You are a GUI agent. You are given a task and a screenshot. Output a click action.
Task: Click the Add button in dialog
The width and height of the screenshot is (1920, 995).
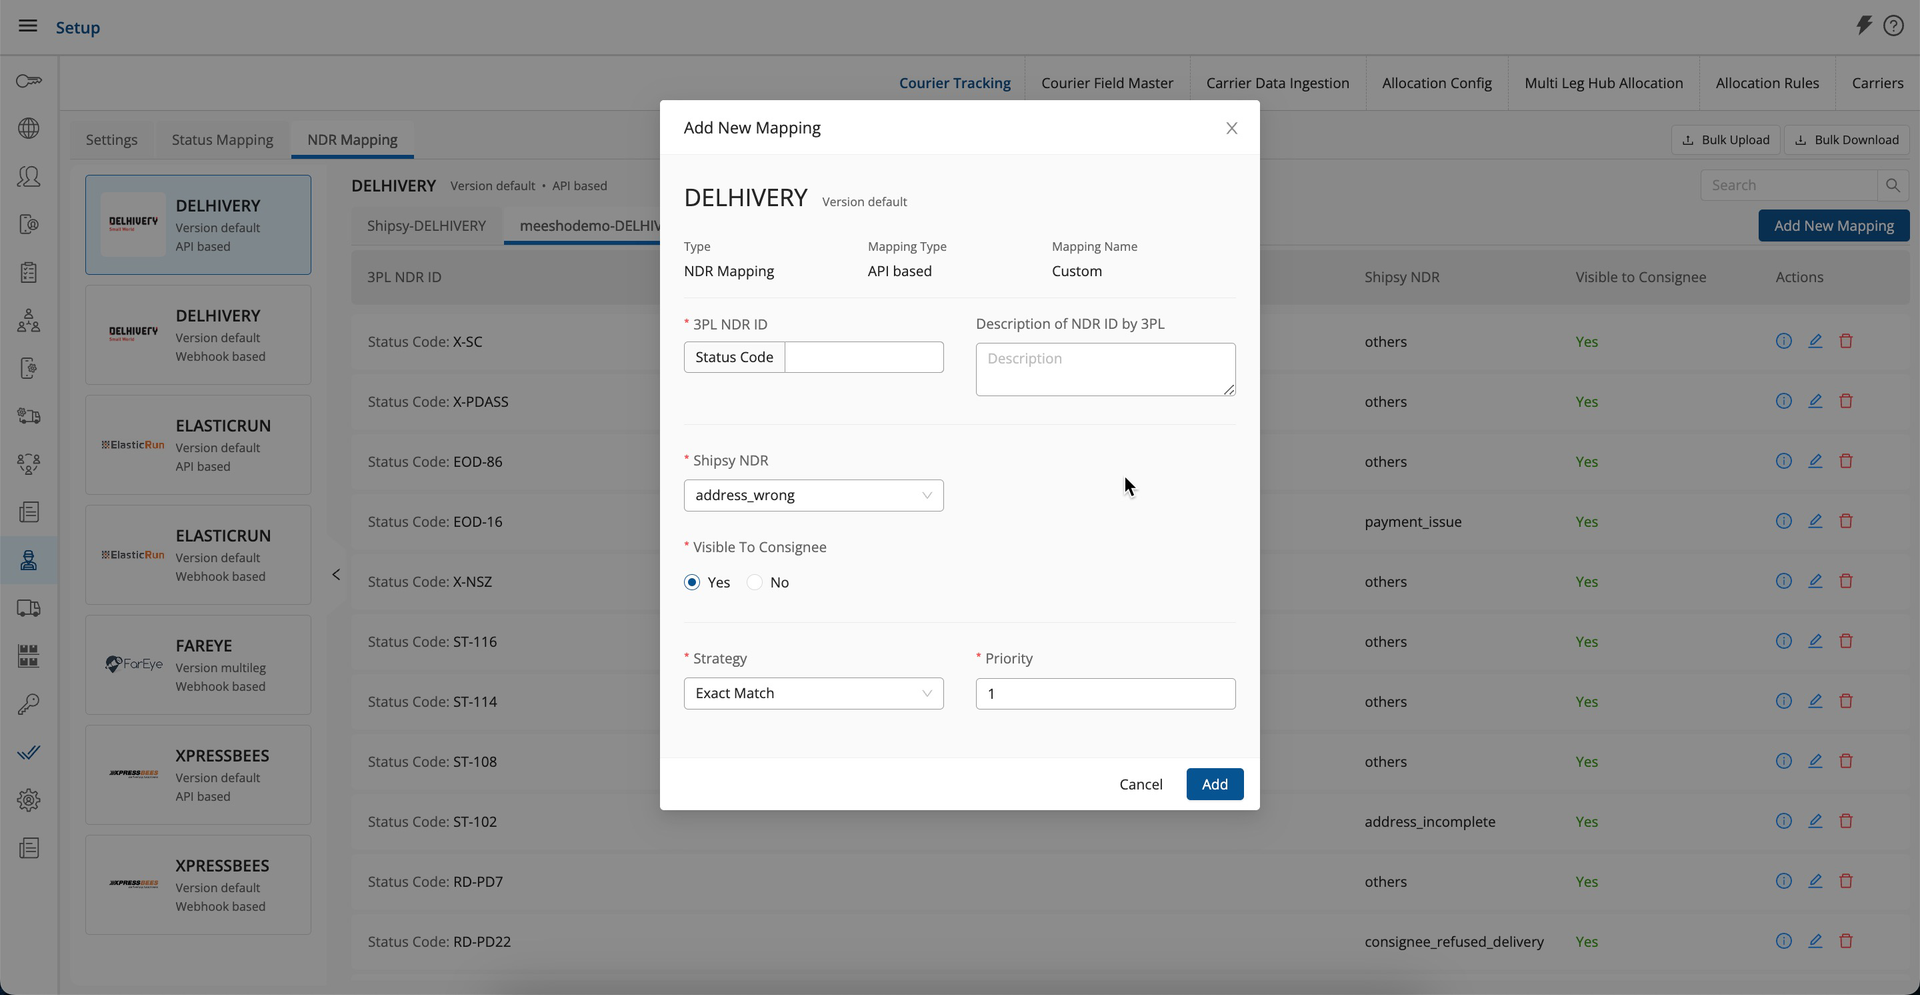[x=1214, y=785]
